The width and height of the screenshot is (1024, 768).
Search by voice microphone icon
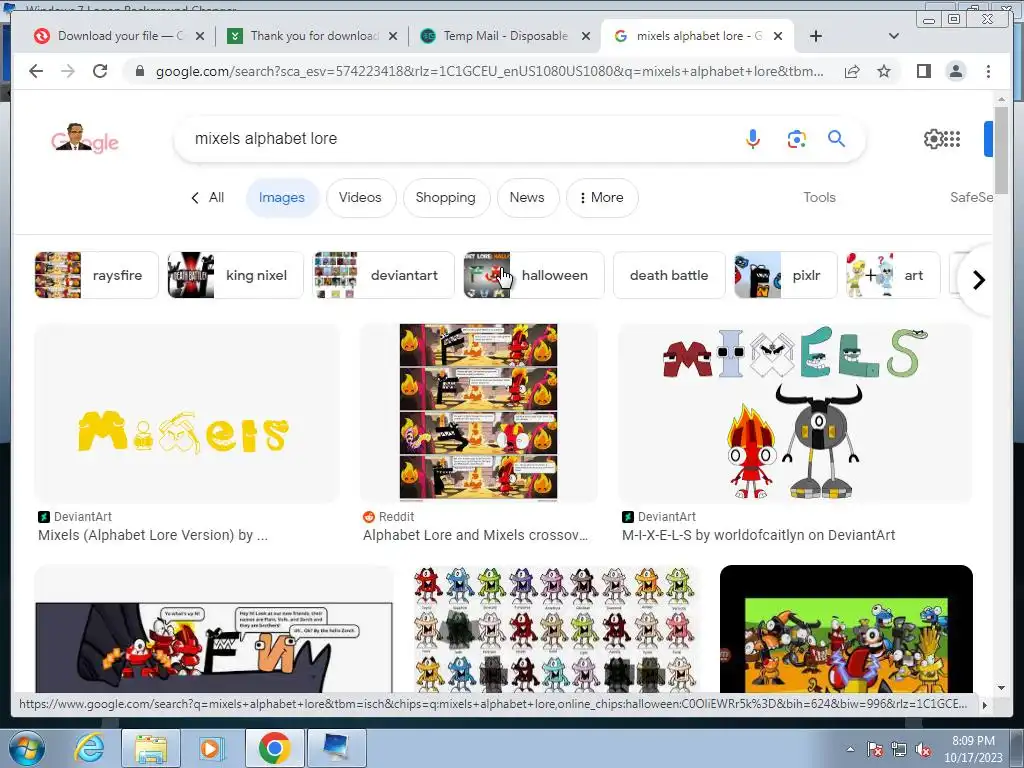[753, 139]
